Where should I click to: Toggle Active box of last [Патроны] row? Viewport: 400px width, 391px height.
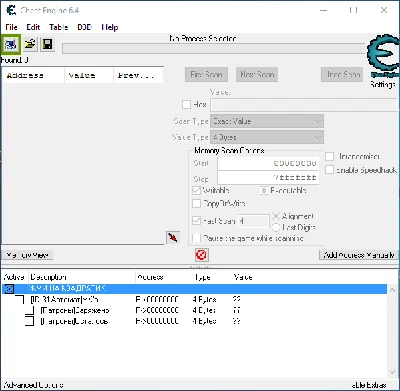[x=30, y=321]
